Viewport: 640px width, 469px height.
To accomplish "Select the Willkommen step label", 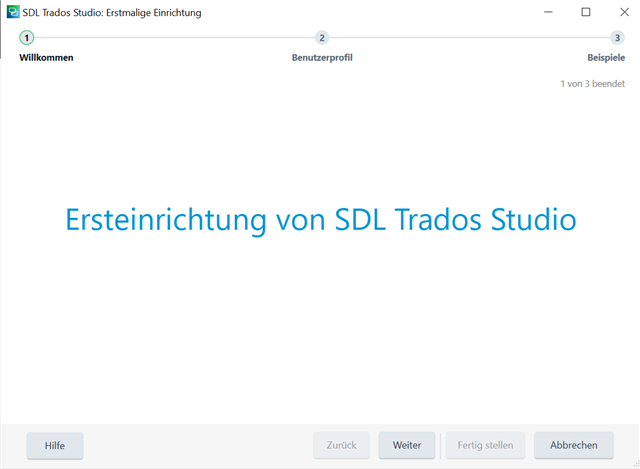I will [46, 58].
